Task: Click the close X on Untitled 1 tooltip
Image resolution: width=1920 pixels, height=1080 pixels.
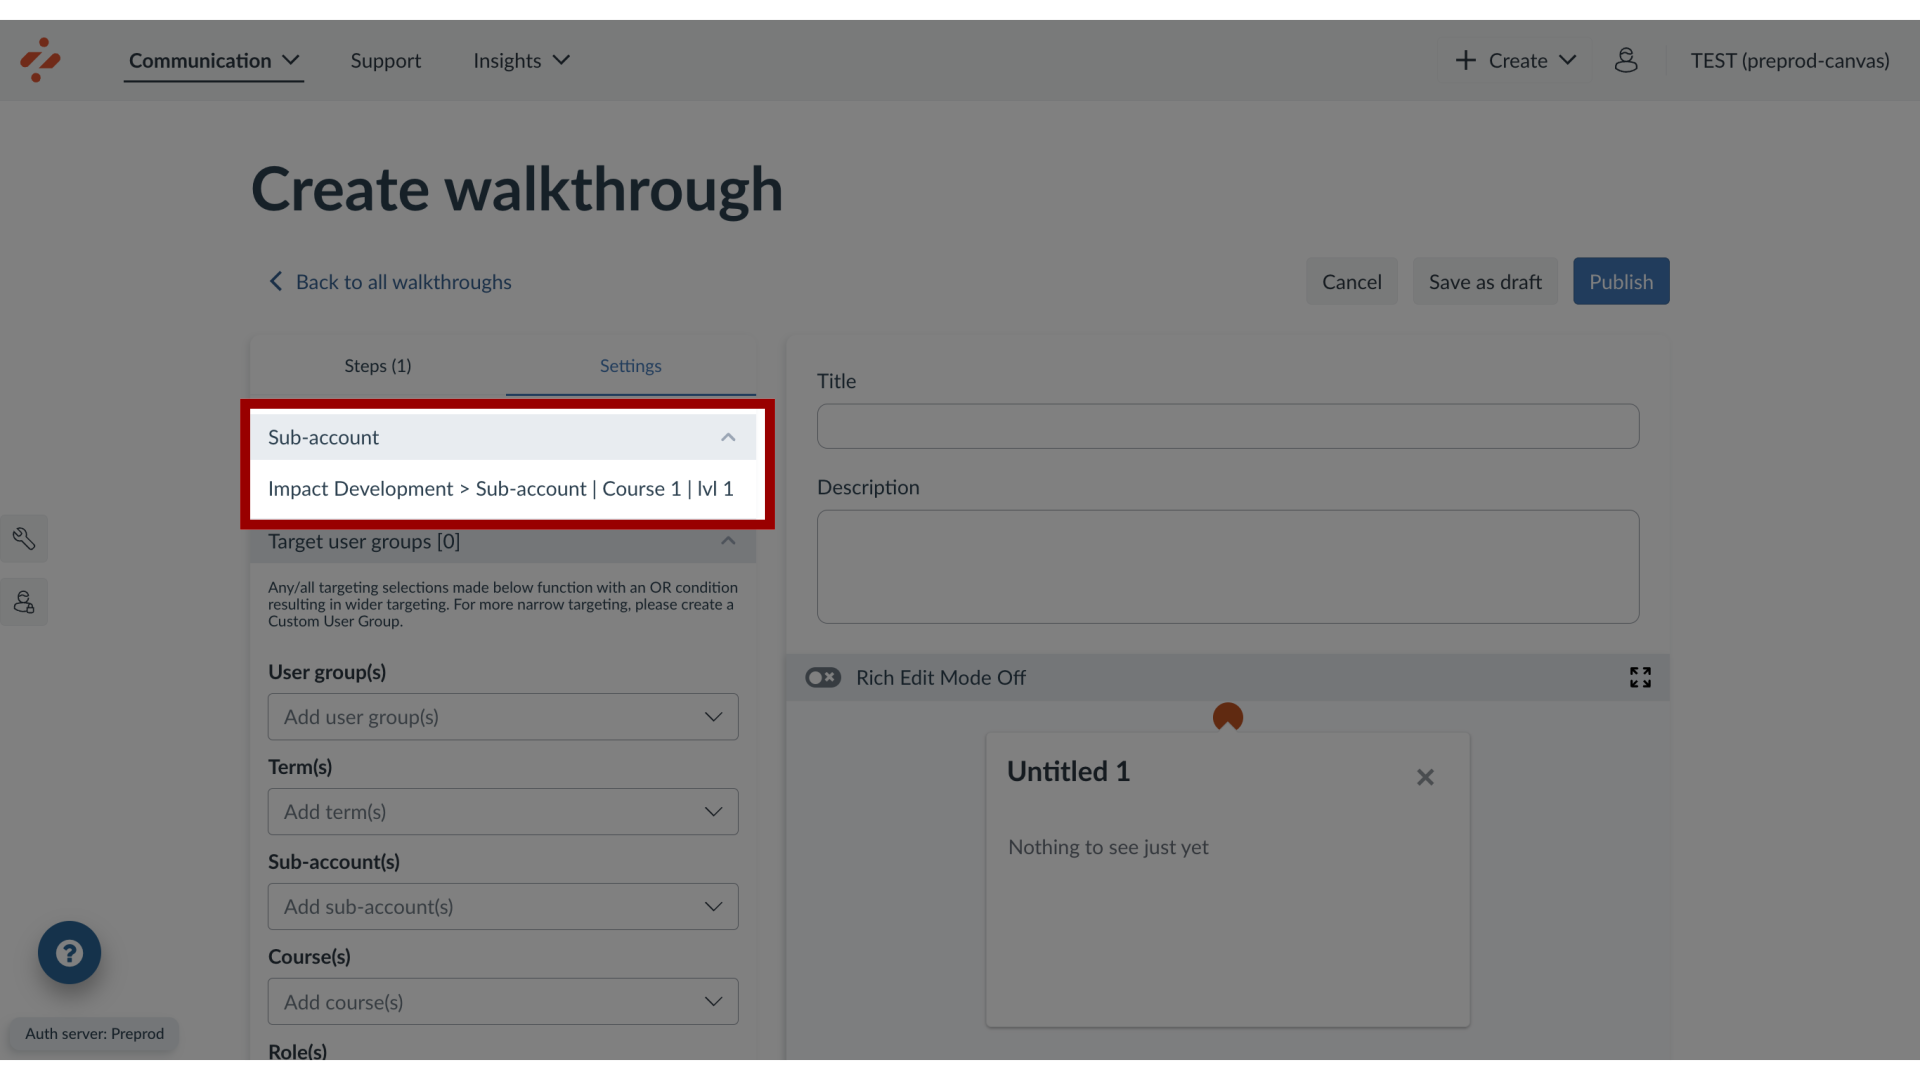Action: pyautogui.click(x=1425, y=777)
